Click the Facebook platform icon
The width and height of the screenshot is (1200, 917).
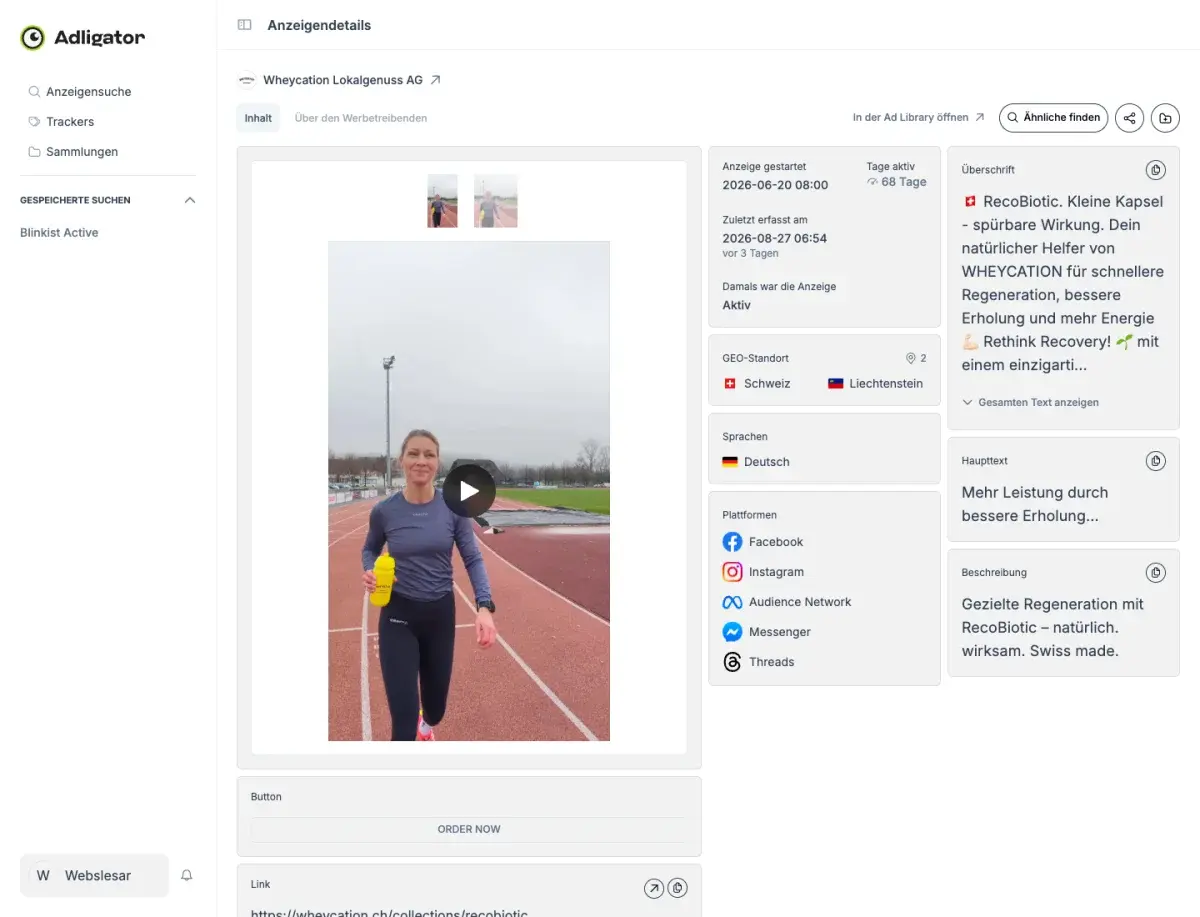732,542
